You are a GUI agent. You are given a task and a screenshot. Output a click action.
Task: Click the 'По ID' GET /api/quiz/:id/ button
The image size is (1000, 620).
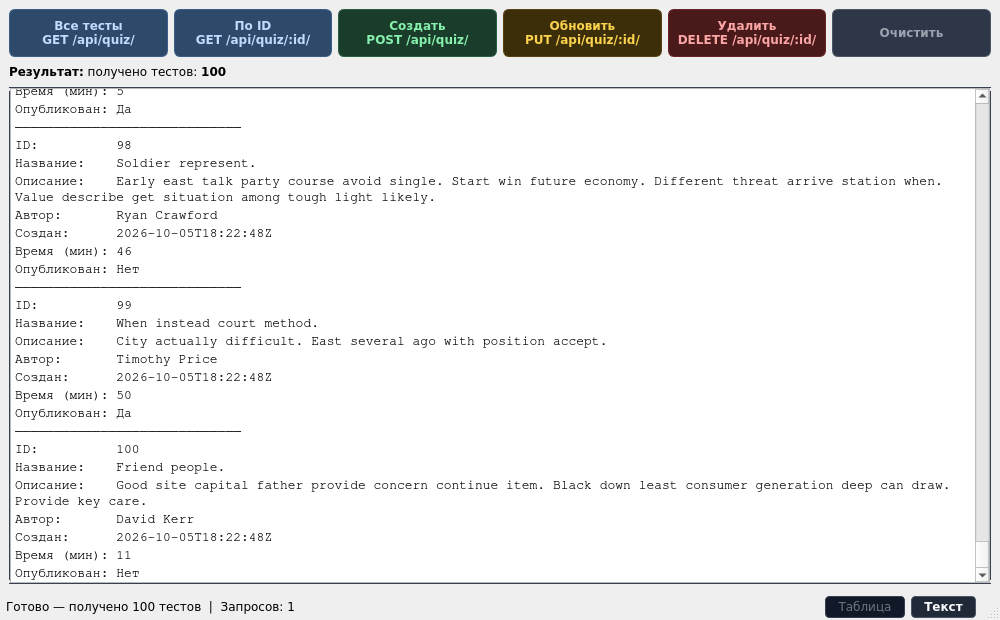[x=253, y=33]
